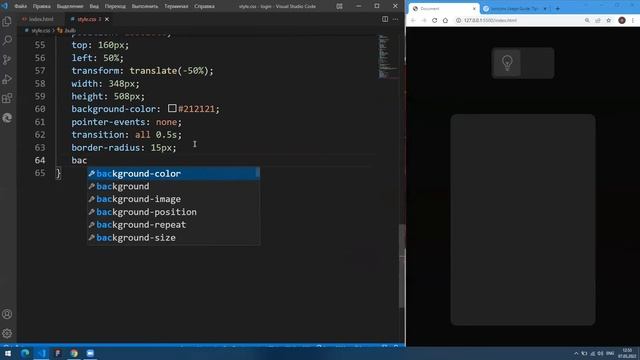Open the Extensions view

(7, 98)
